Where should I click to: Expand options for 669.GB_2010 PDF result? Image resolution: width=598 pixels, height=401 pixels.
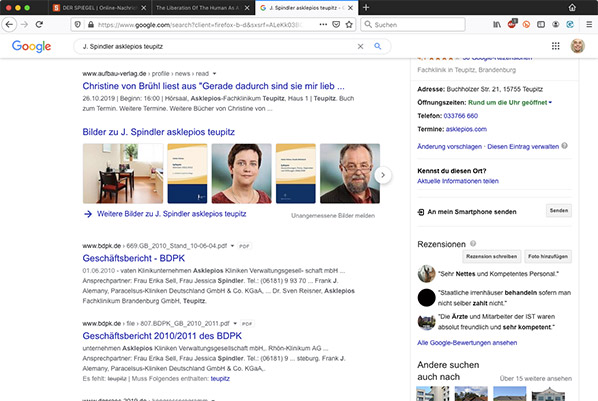coord(232,246)
